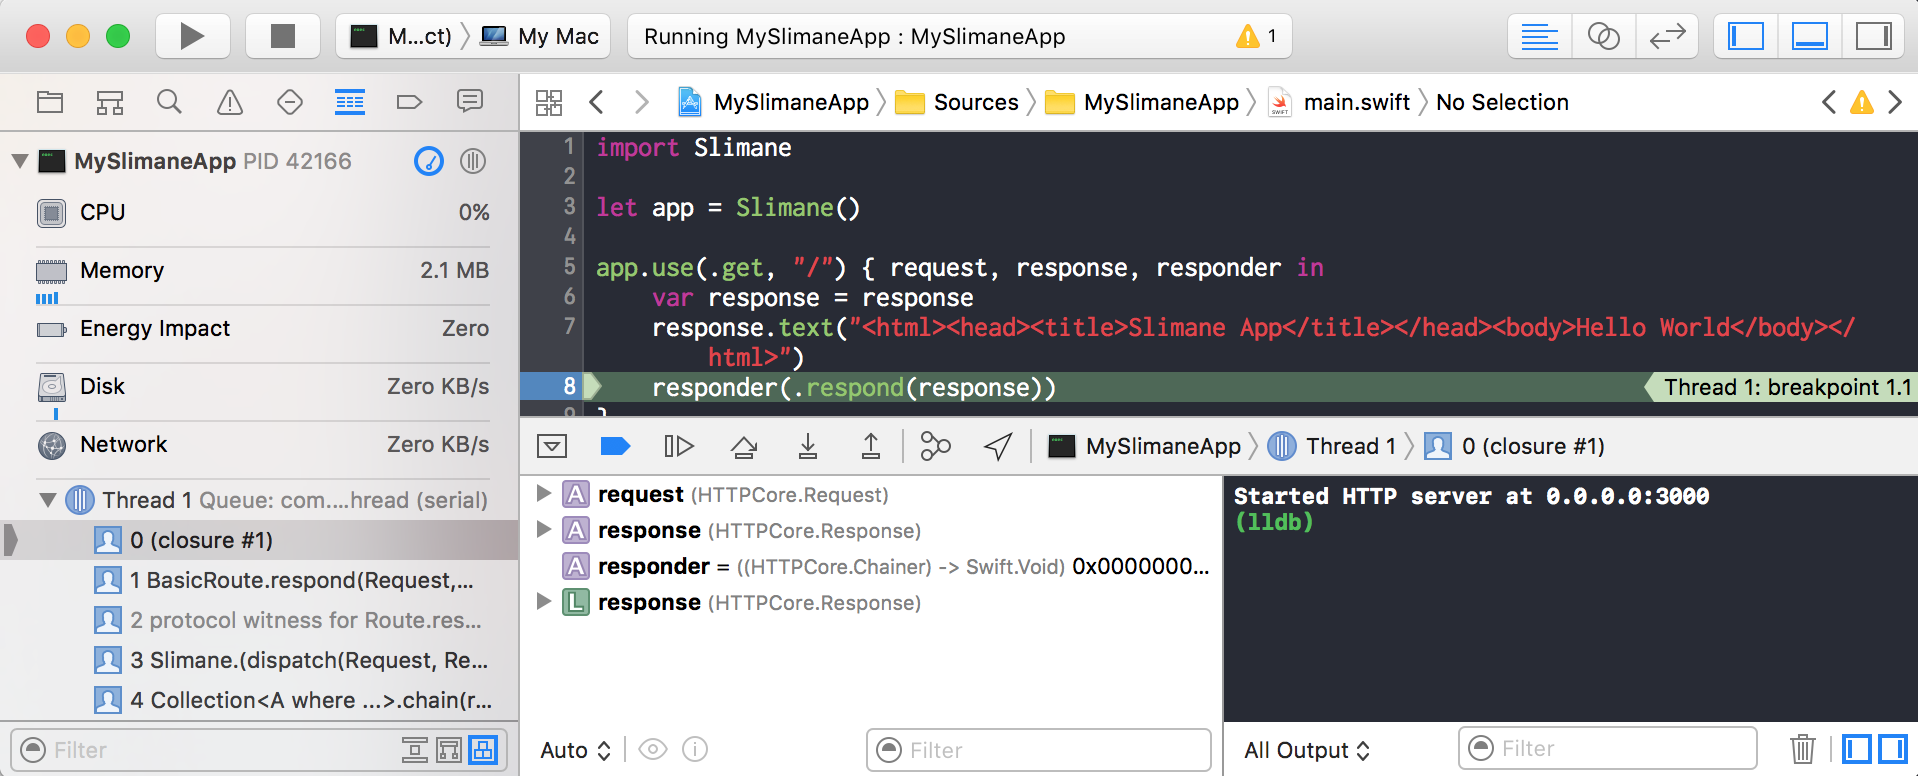Open the breakpoint navigator icon
Viewport: 1918px width, 776px height.
[x=410, y=102]
